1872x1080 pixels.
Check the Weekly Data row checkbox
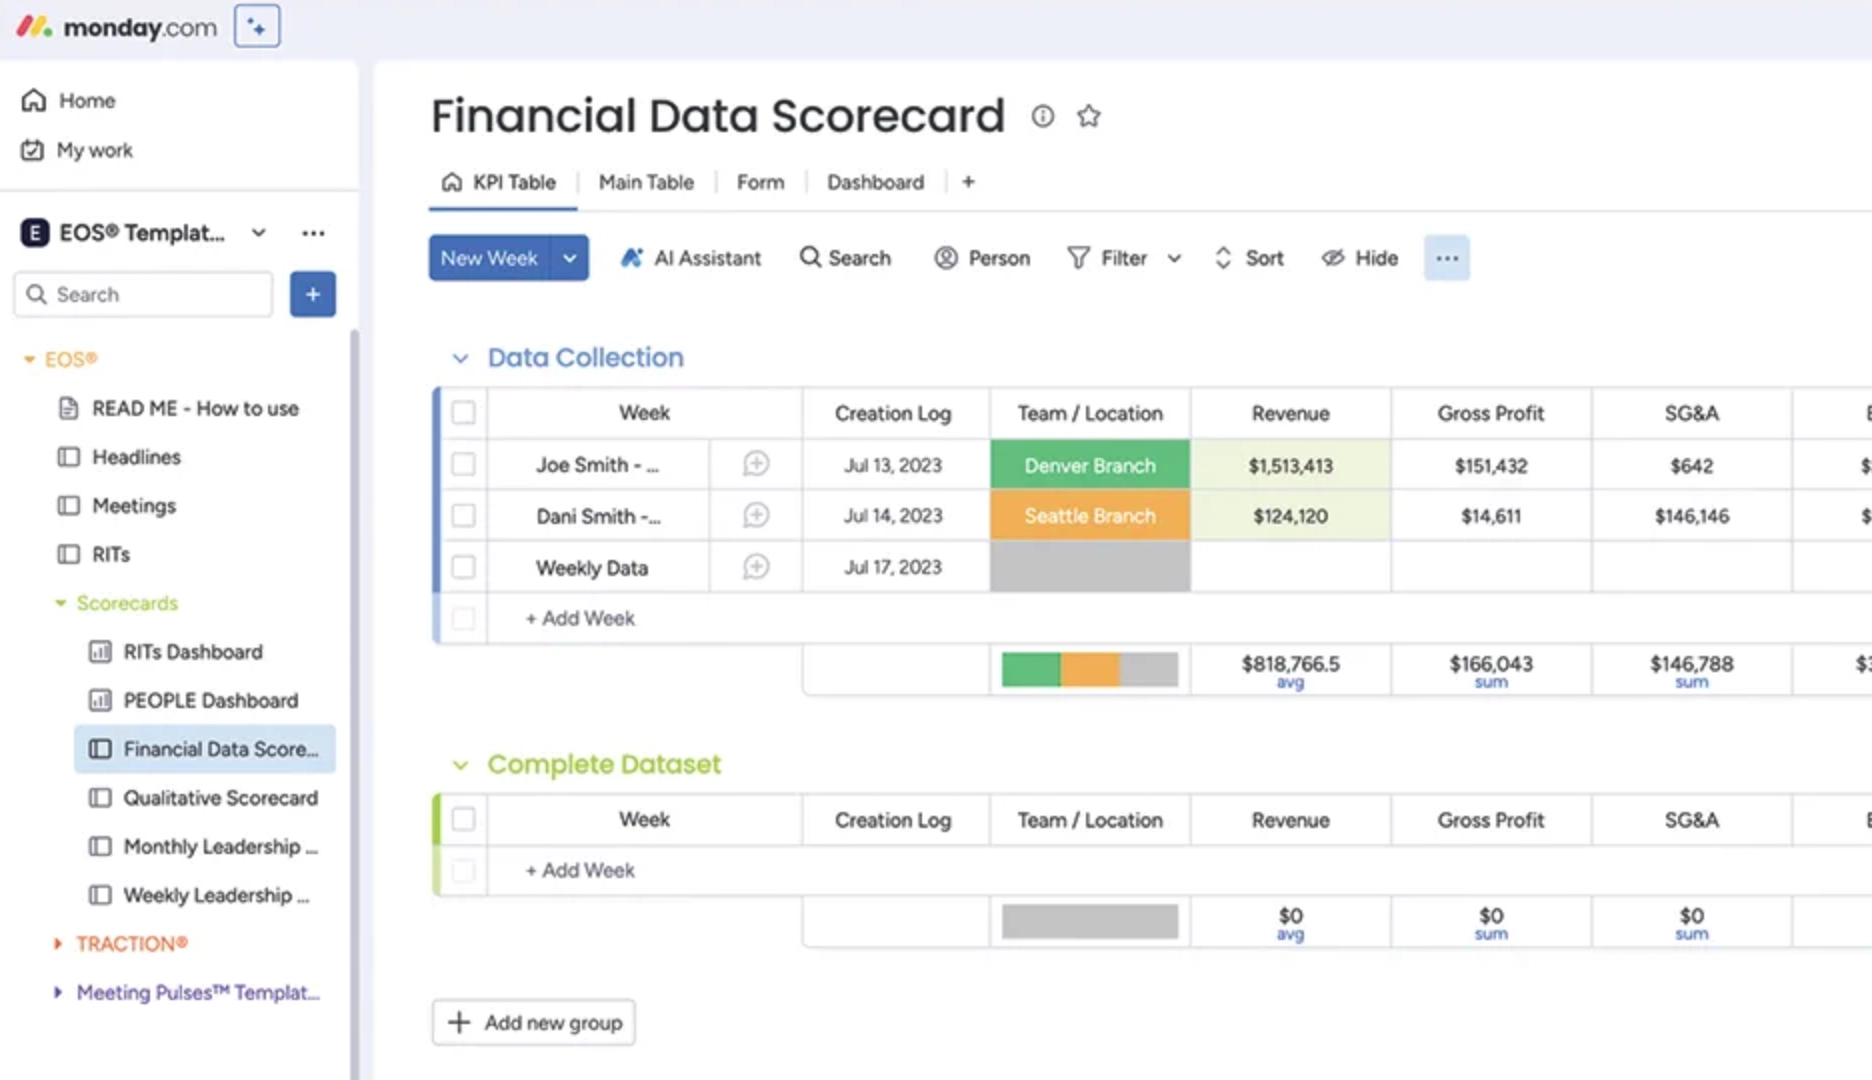pyautogui.click(x=463, y=567)
